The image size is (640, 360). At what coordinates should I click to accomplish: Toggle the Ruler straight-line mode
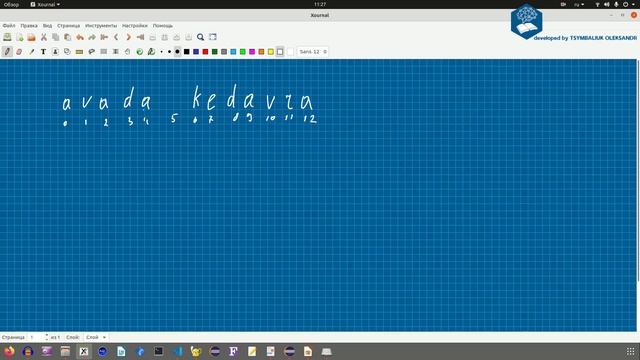coord(79,52)
